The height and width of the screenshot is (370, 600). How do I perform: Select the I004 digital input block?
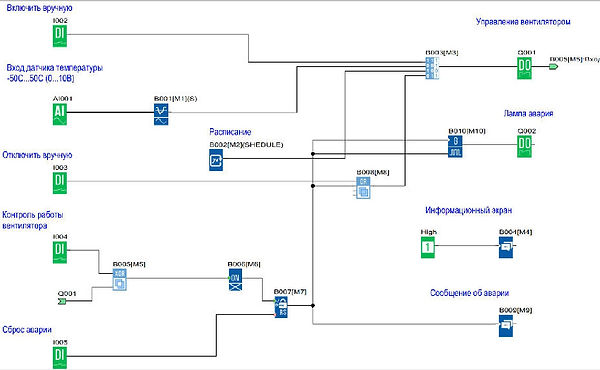coord(60,253)
